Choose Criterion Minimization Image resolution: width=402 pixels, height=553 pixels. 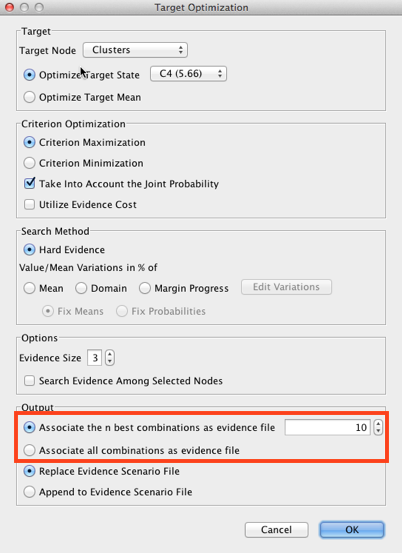29,163
